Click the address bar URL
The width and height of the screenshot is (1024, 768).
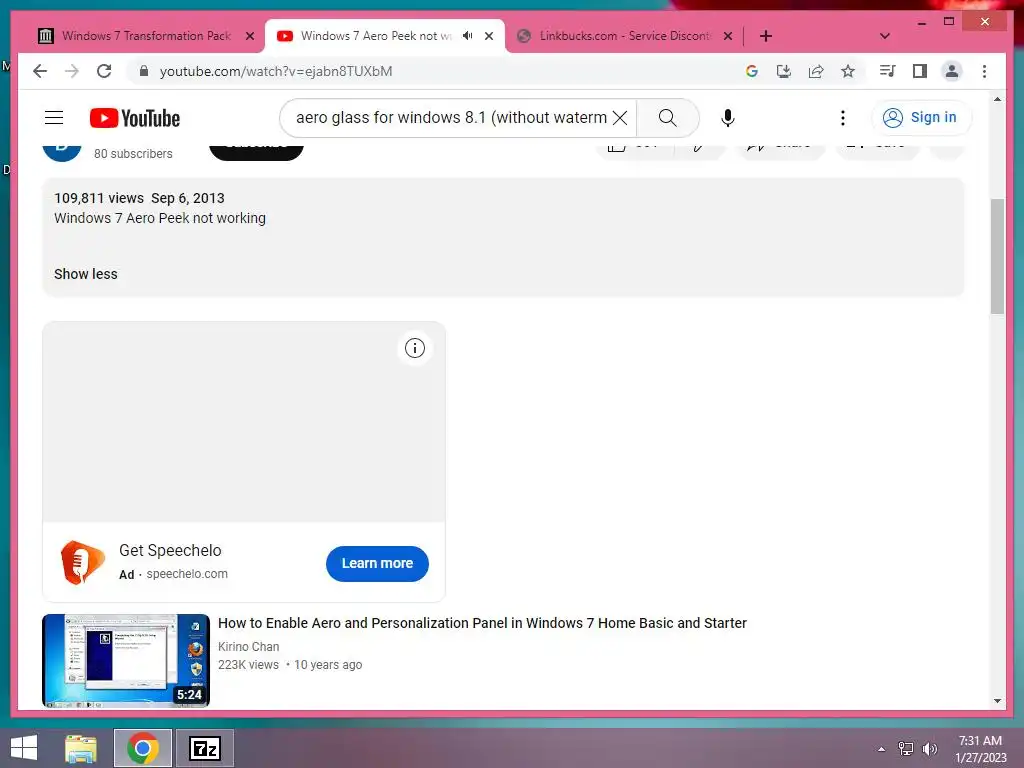(x=276, y=71)
